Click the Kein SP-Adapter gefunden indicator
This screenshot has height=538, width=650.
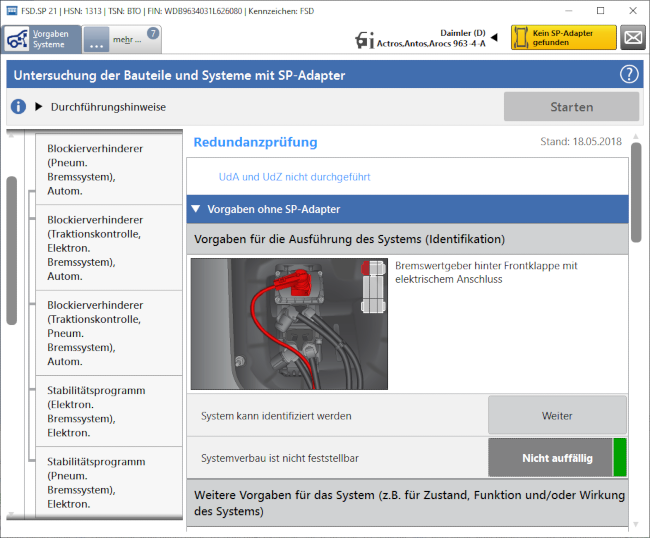(x=563, y=38)
